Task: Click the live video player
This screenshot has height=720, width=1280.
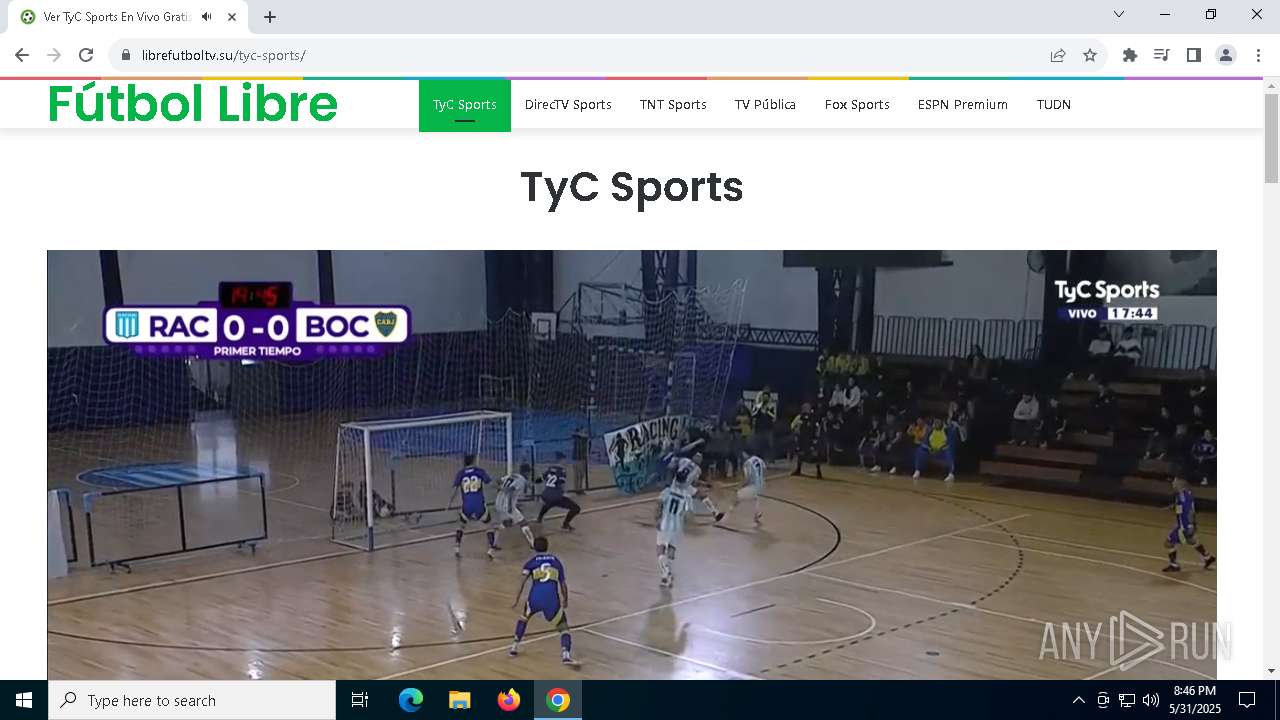Action: [x=632, y=465]
